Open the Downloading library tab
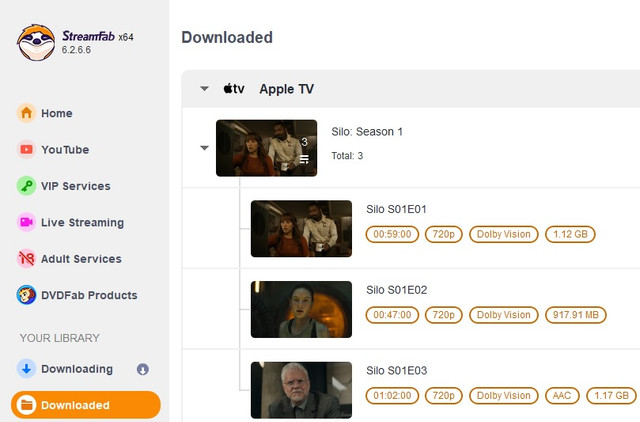 [76, 369]
